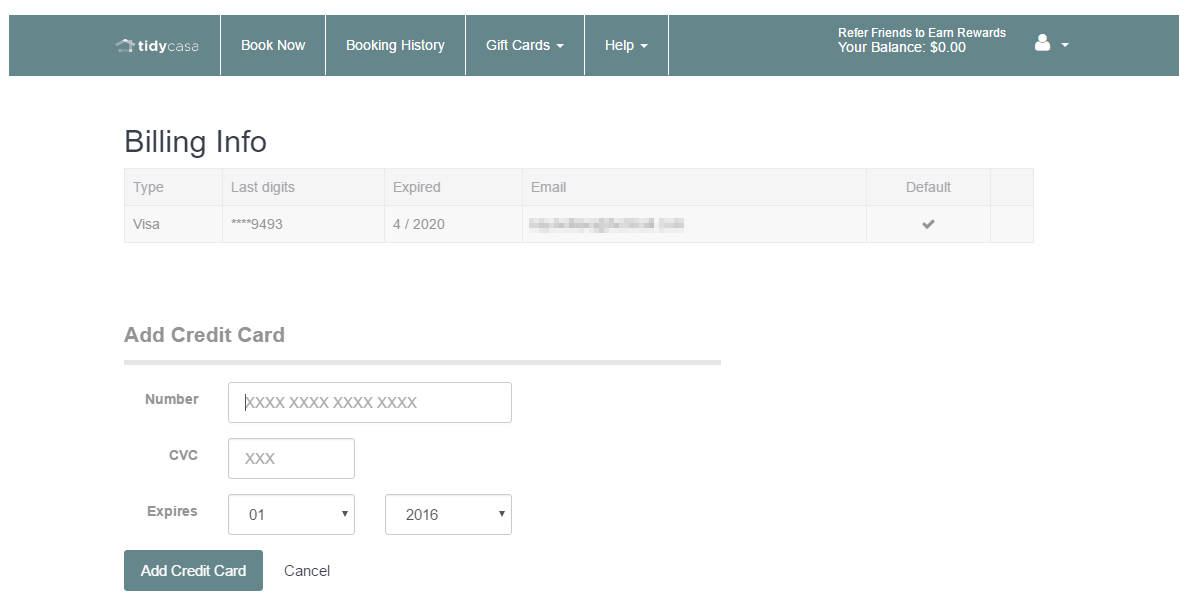Open the expiration year dropdown
1187x612 pixels.
[x=448, y=514]
